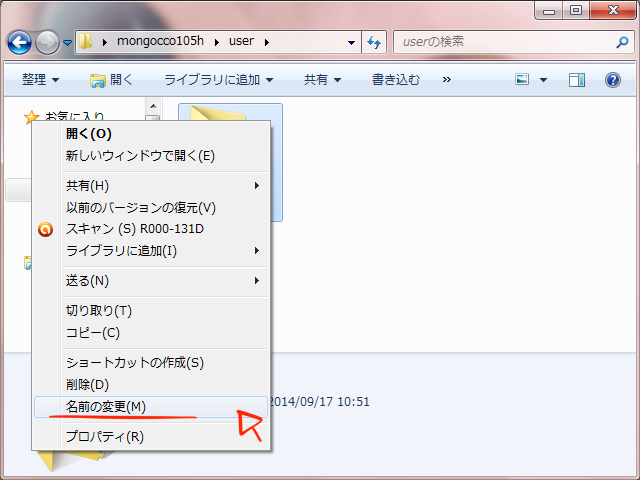Toggle the preview pane icon
Image resolution: width=640 pixels, height=480 pixels.
577,79
